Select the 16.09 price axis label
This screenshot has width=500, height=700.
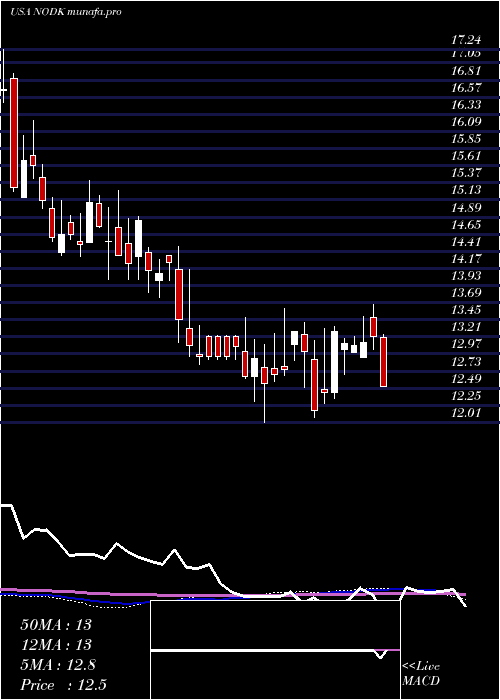tap(466, 122)
